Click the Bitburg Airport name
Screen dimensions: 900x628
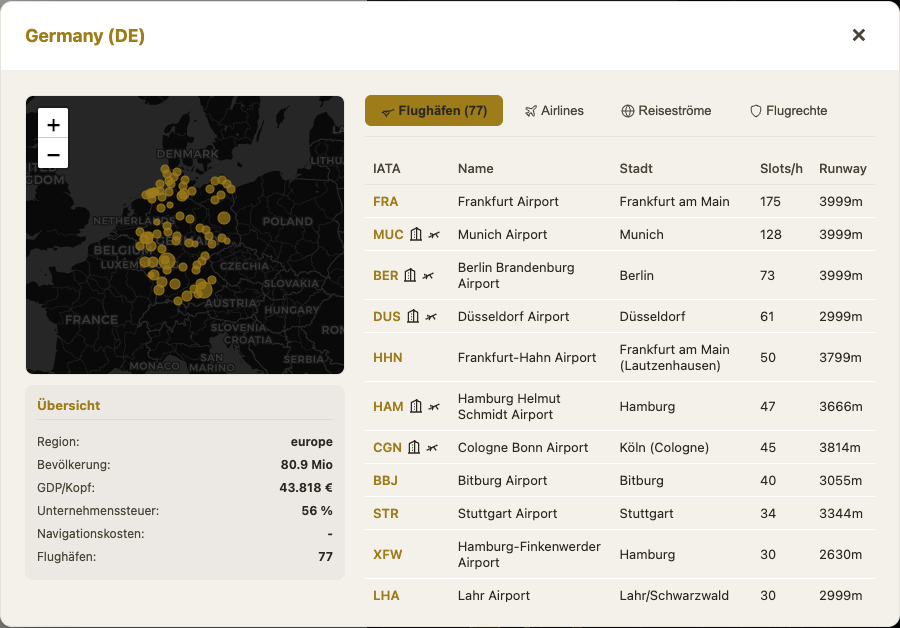(502, 480)
